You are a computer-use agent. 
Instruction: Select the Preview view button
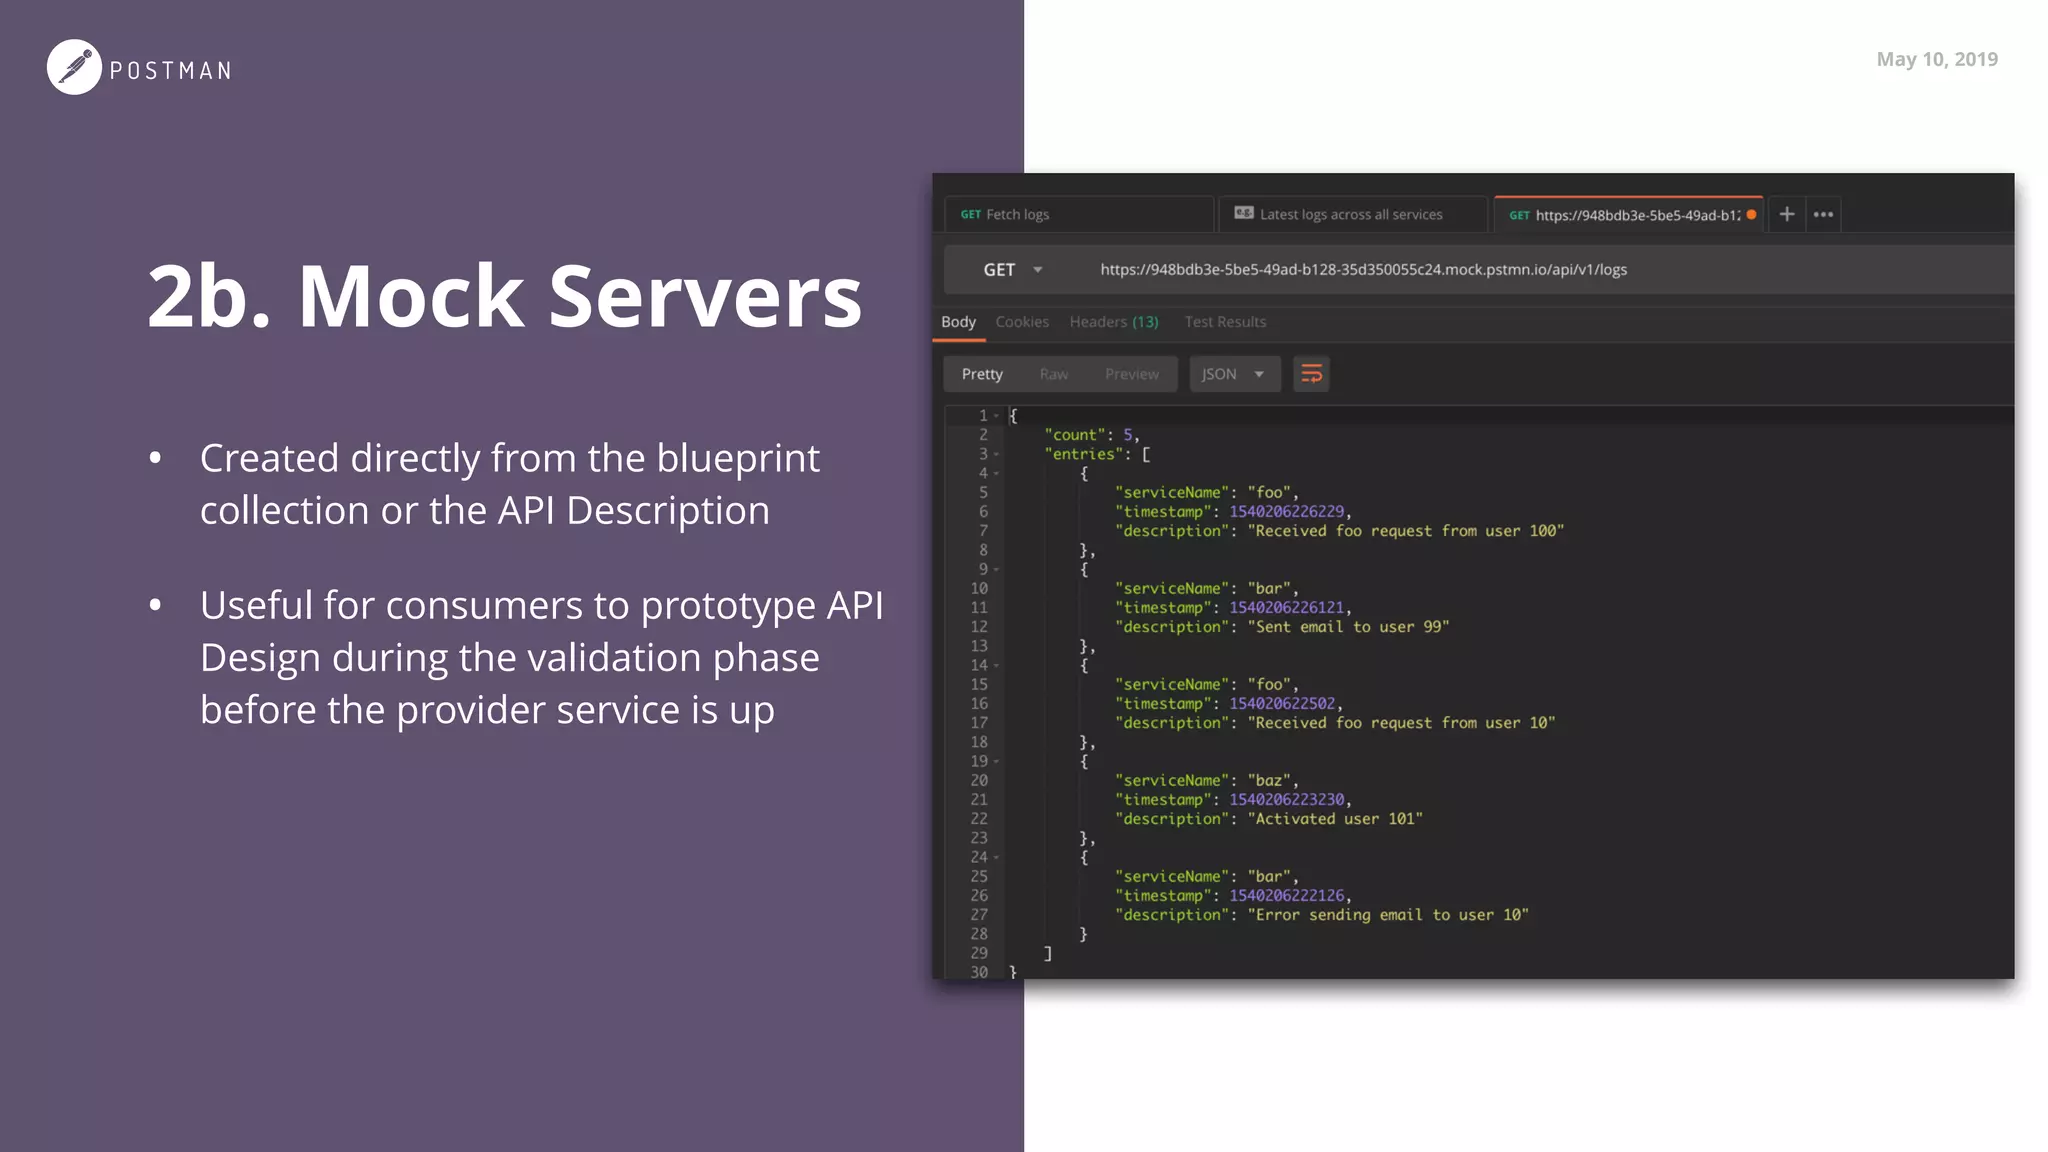1132,374
